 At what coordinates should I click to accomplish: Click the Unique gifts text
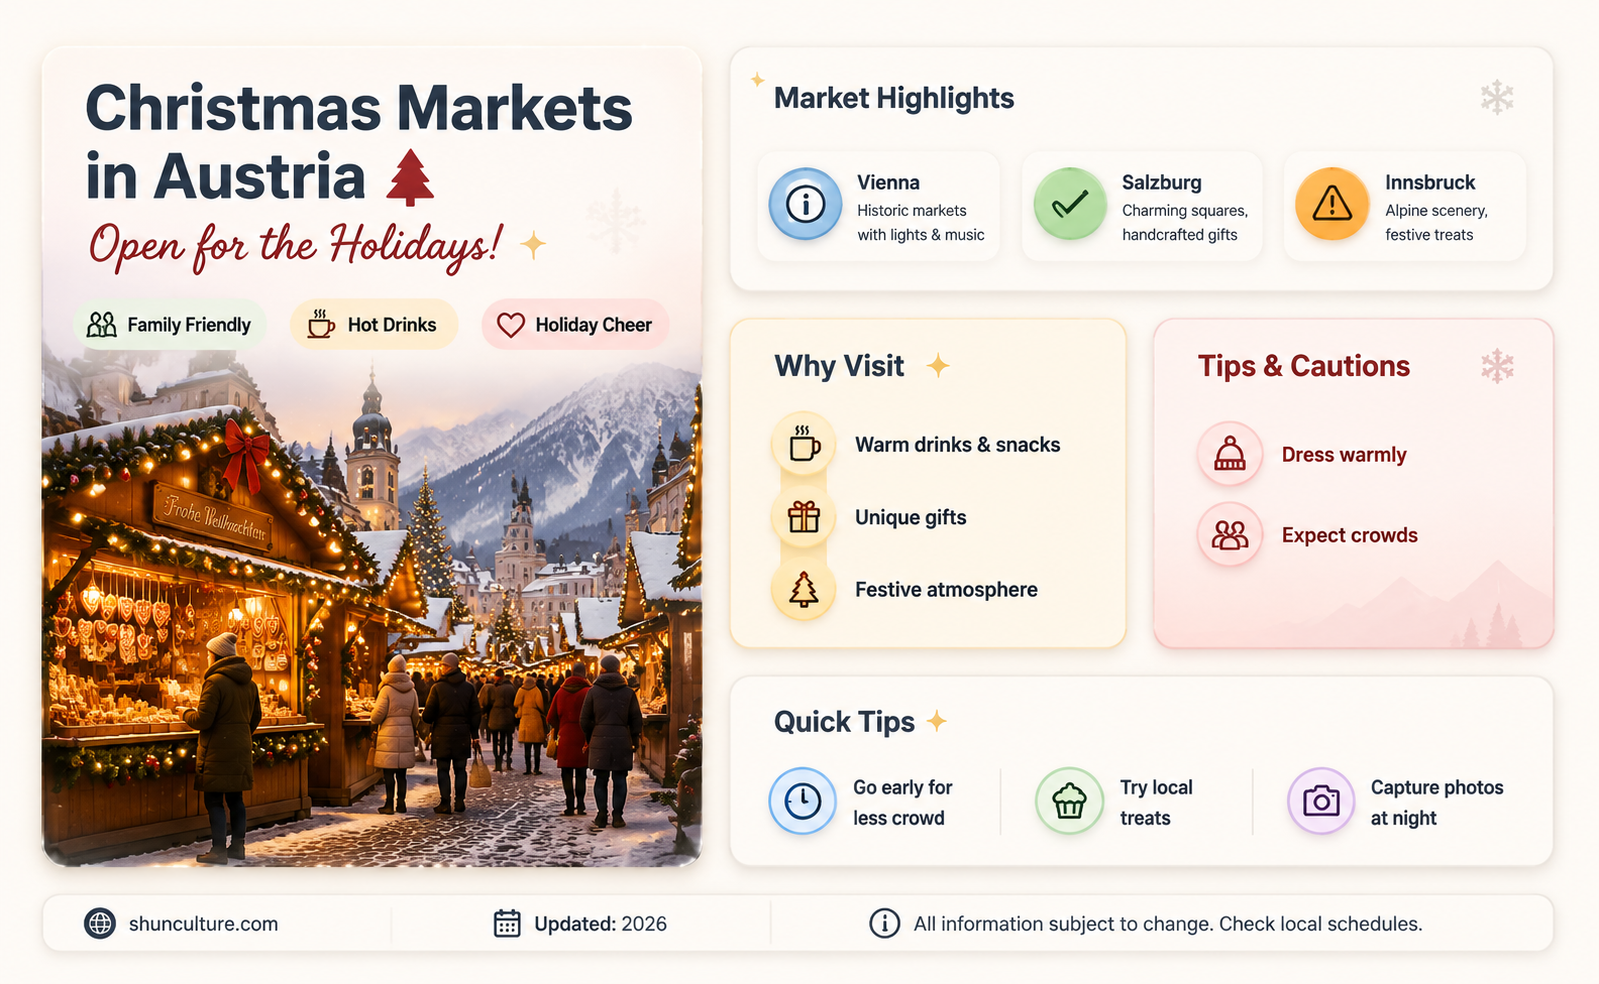910,517
